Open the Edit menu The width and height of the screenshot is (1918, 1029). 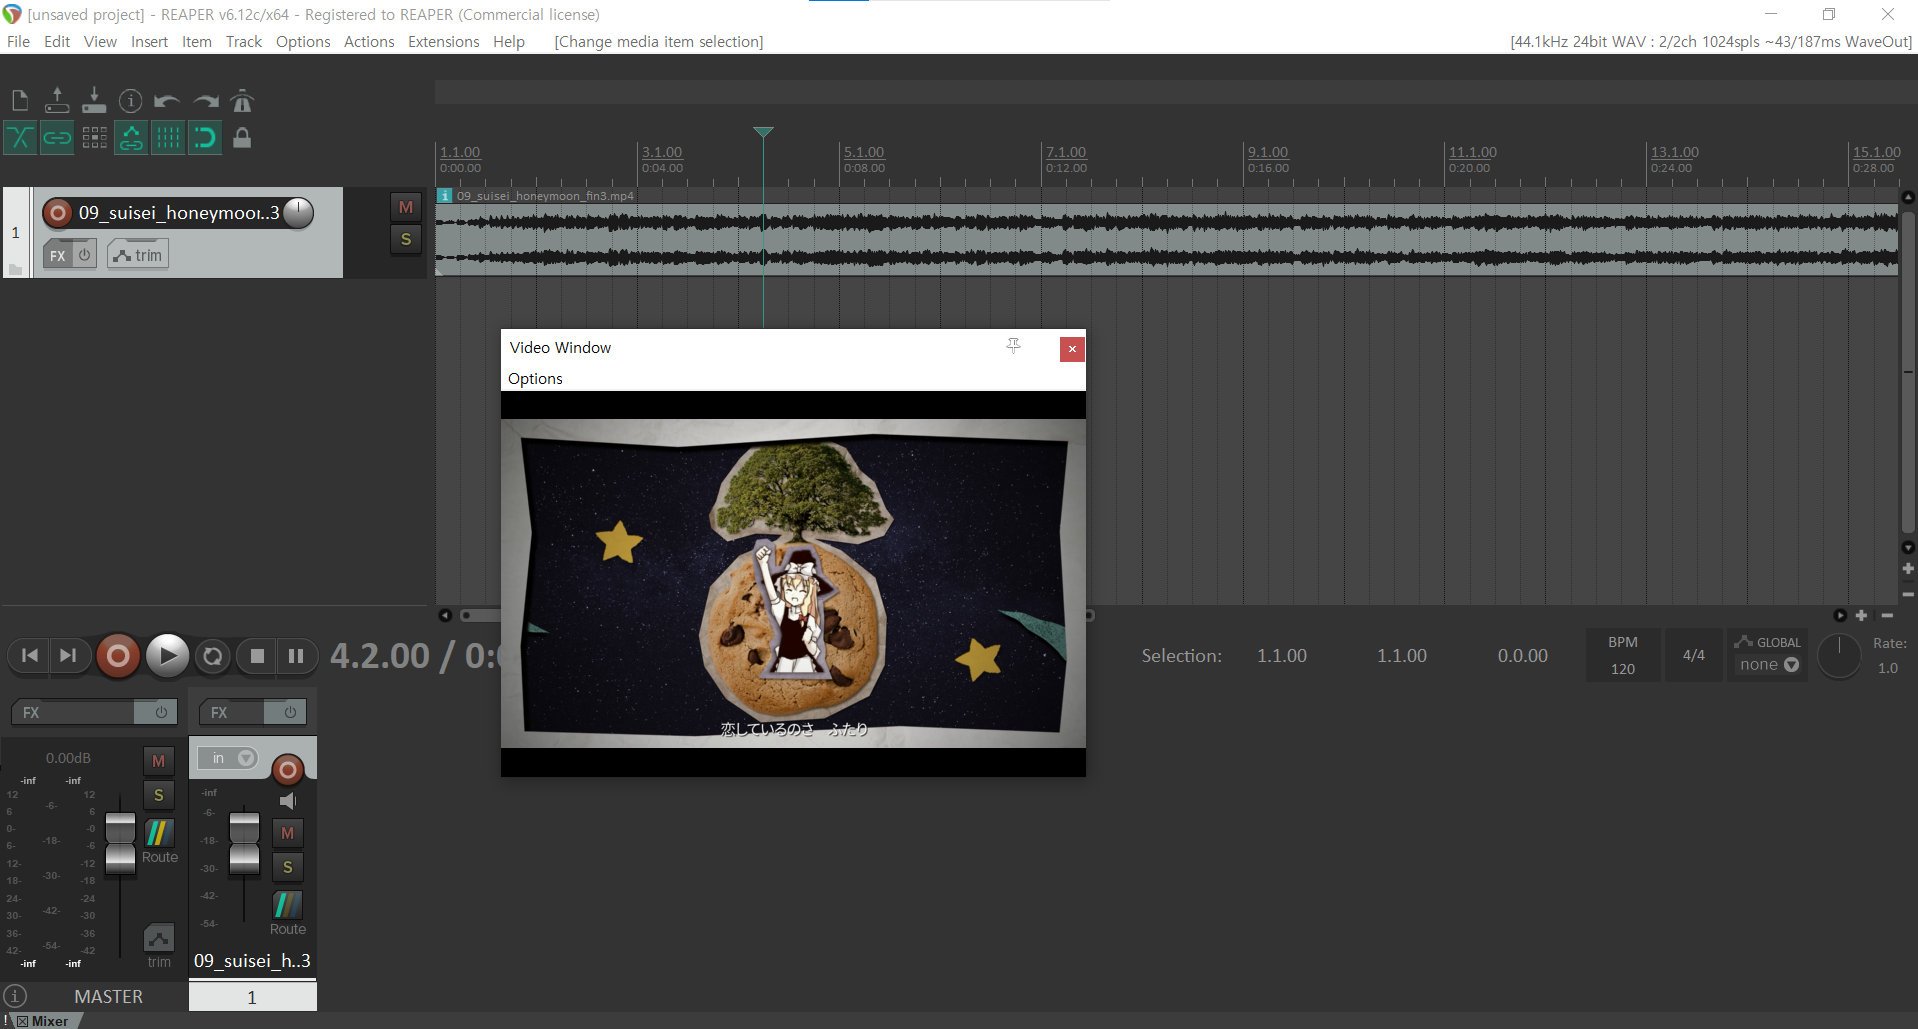click(x=57, y=41)
